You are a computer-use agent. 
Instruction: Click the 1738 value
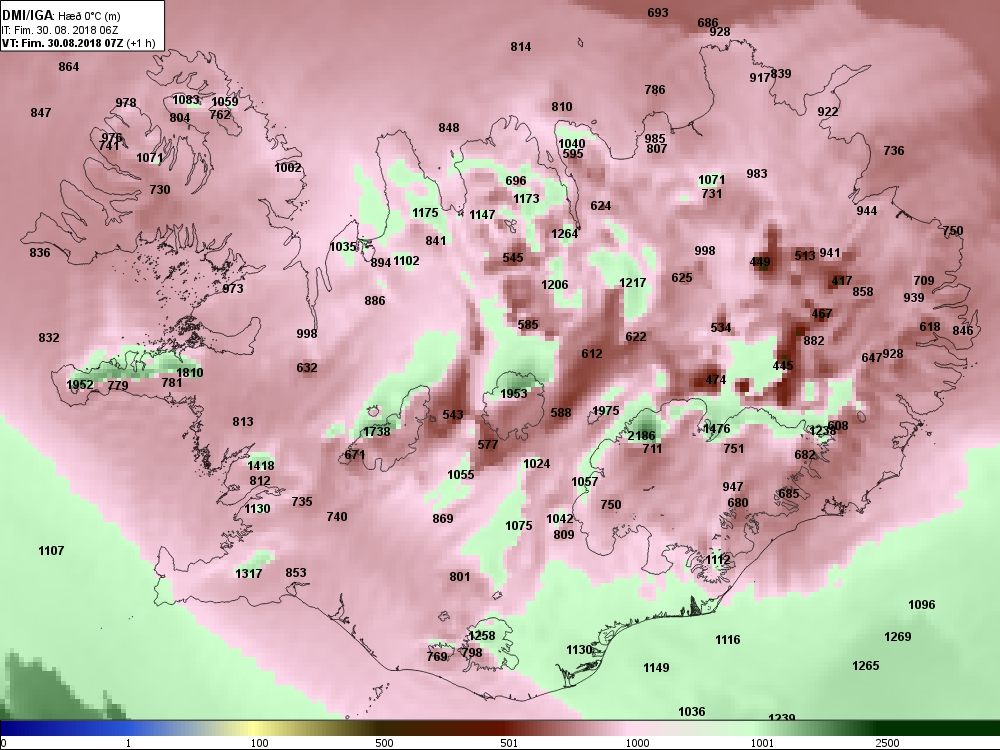tap(376, 432)
